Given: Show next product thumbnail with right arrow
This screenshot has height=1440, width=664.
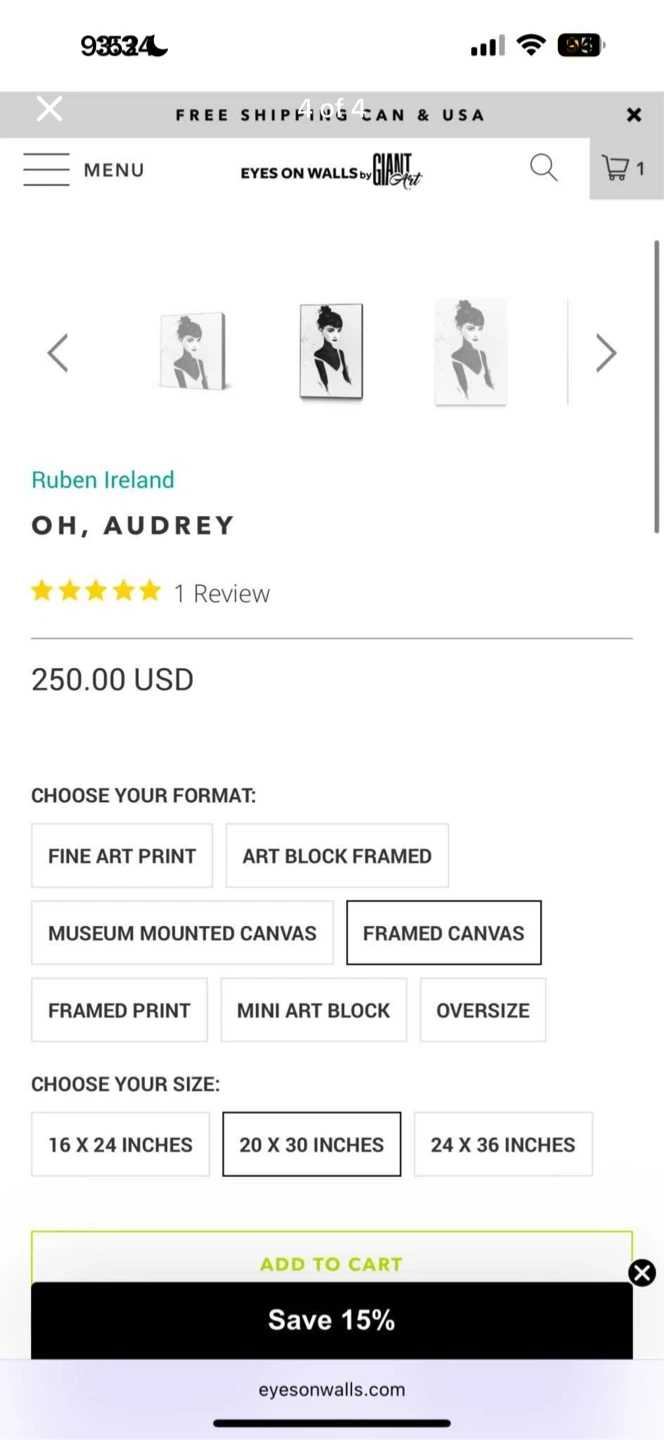Looking at the screenshot, I should point(606,353).
